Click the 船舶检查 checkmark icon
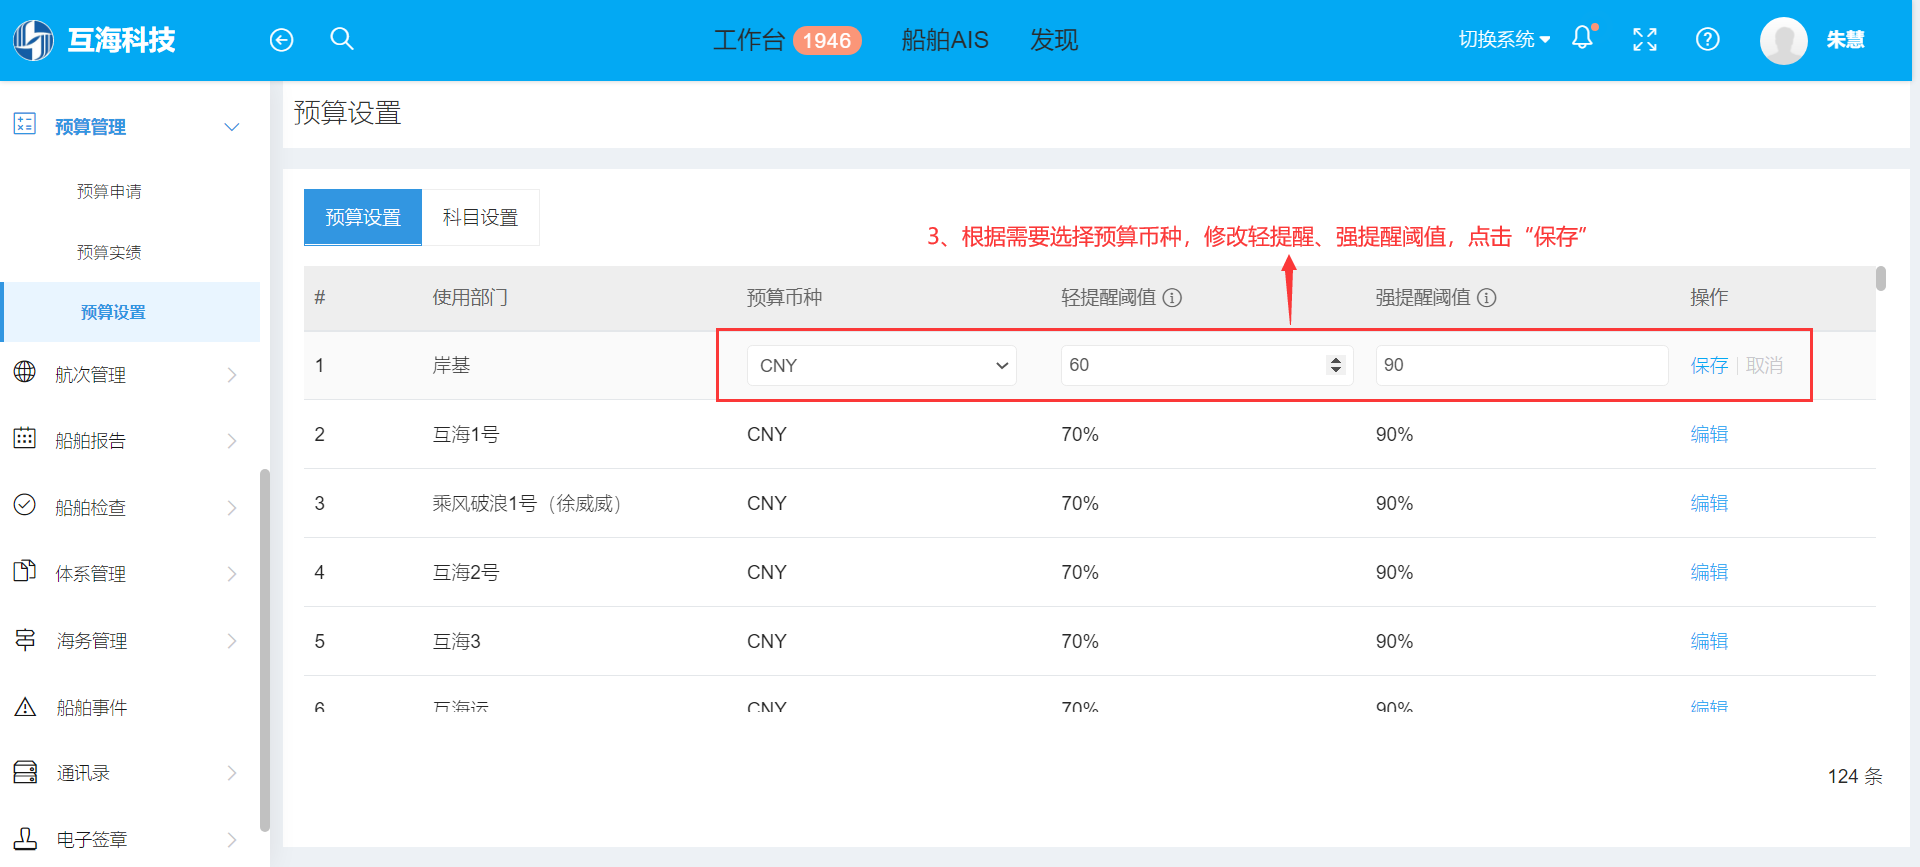This screenshot has height=867, width=1920. click(25, 505)
